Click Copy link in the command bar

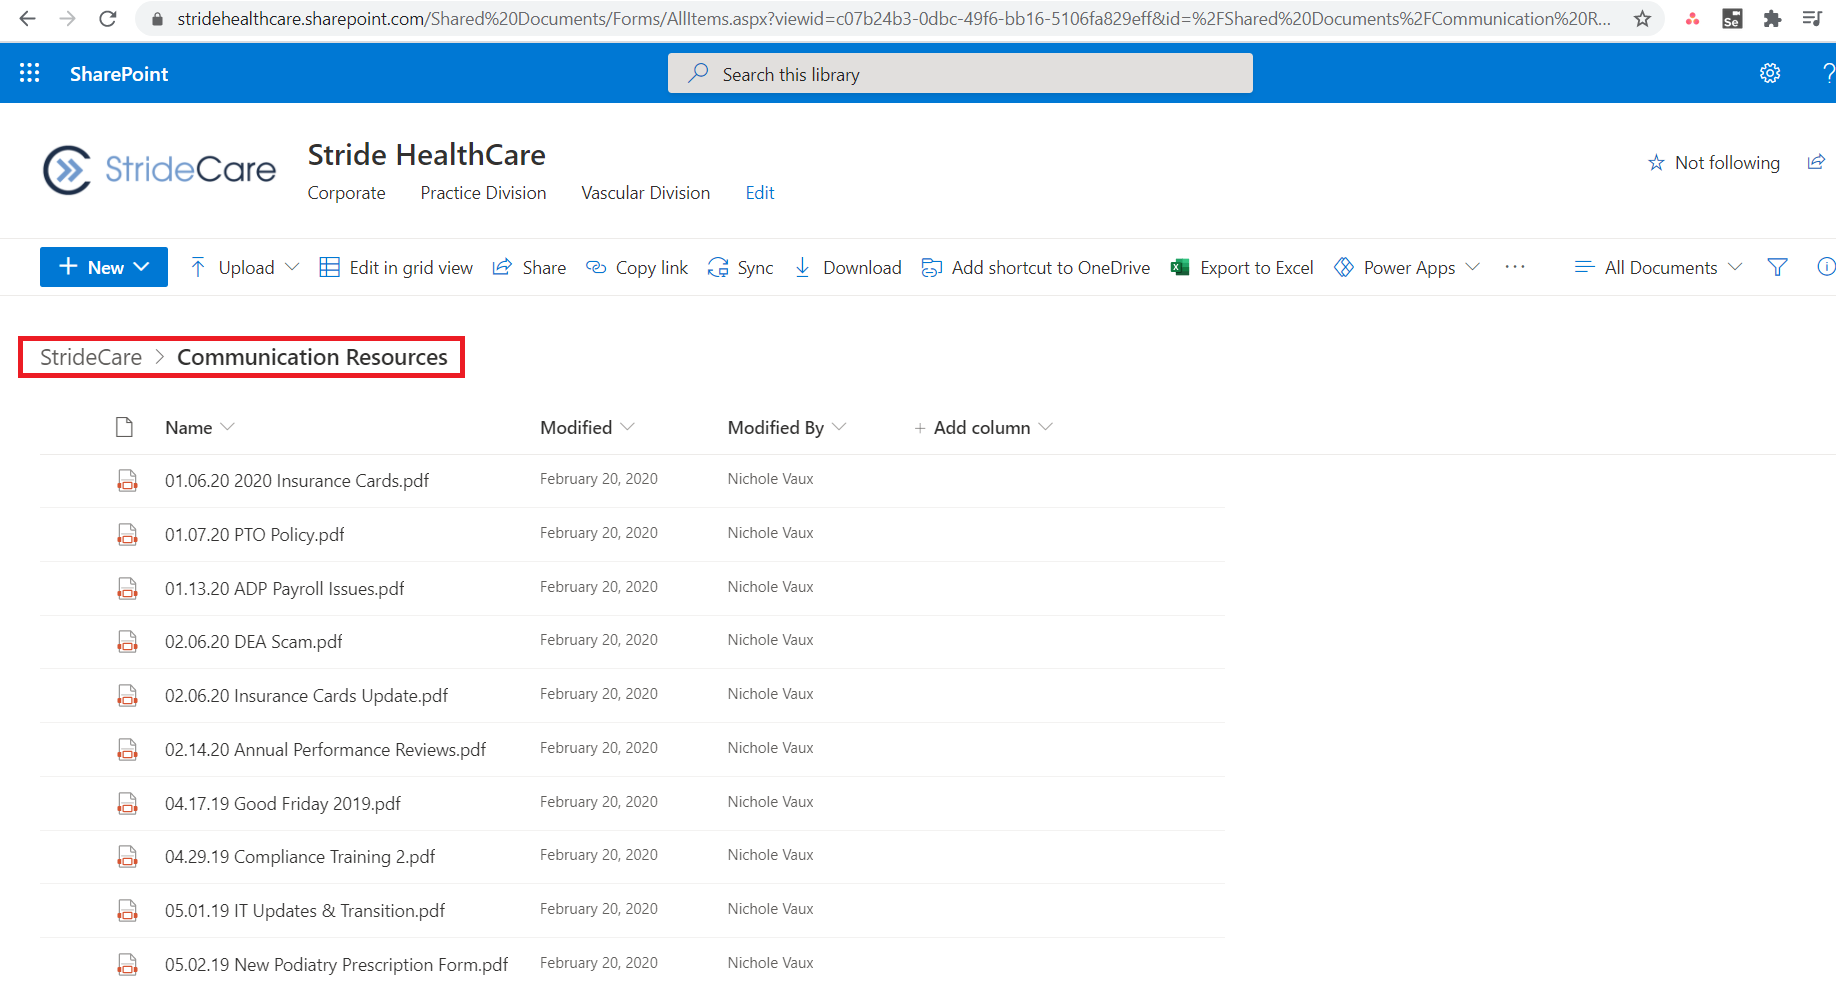(637, 267)
